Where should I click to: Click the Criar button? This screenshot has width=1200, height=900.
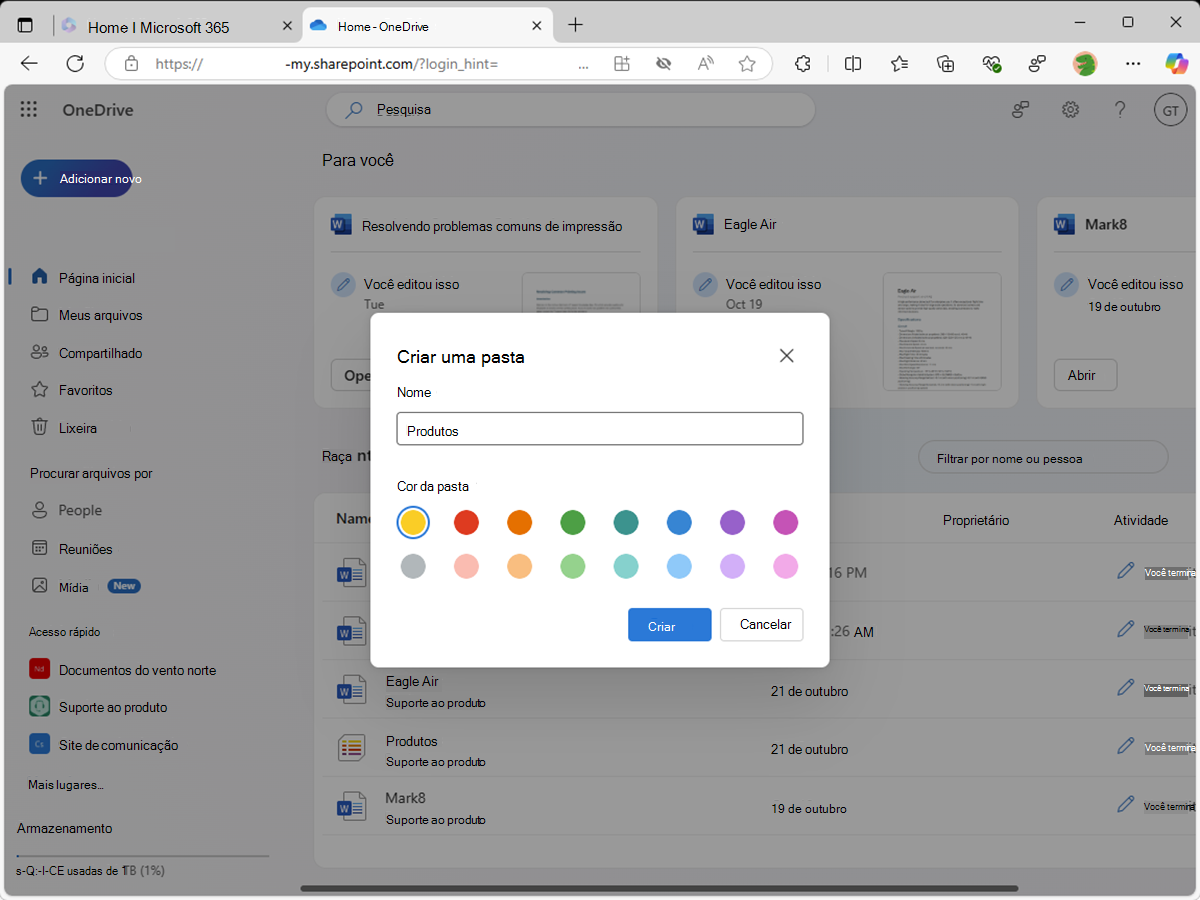click(670, 625)
